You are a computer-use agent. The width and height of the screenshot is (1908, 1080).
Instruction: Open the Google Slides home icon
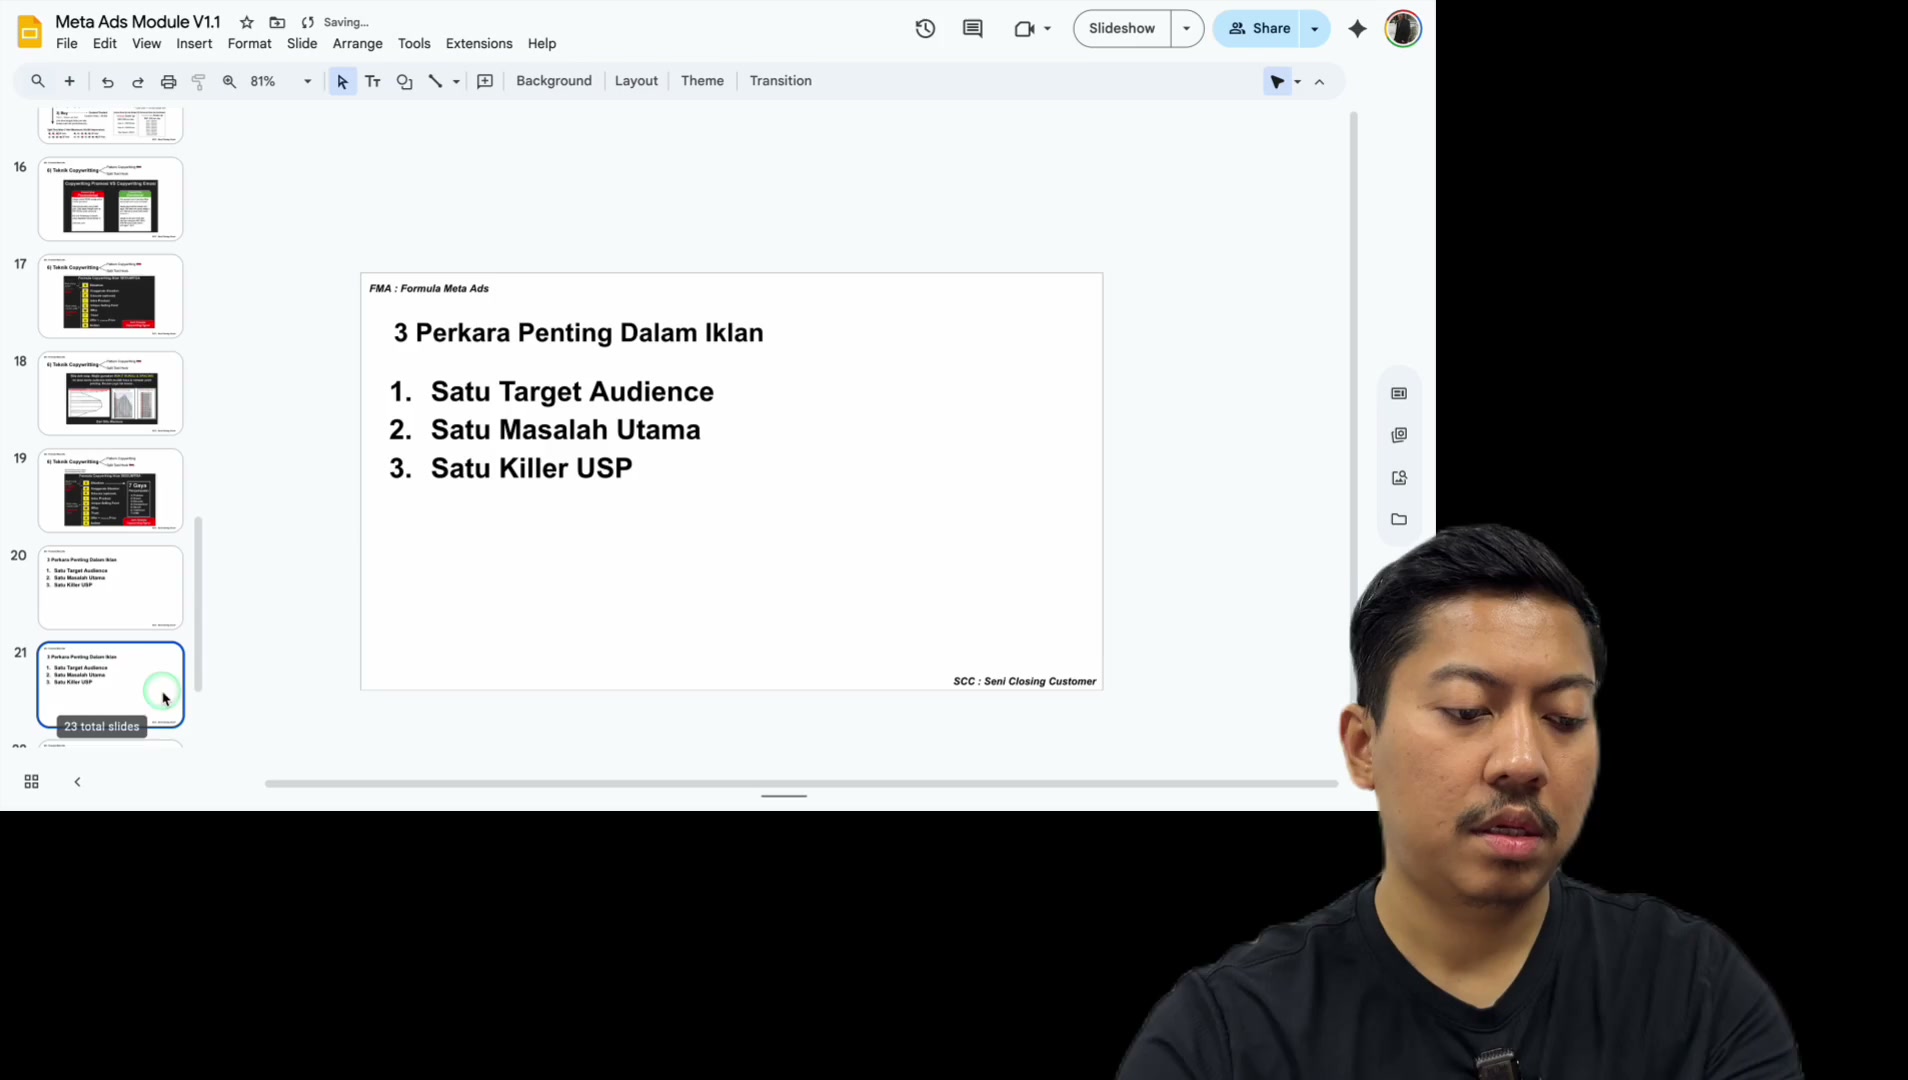[x=30, y=32]
